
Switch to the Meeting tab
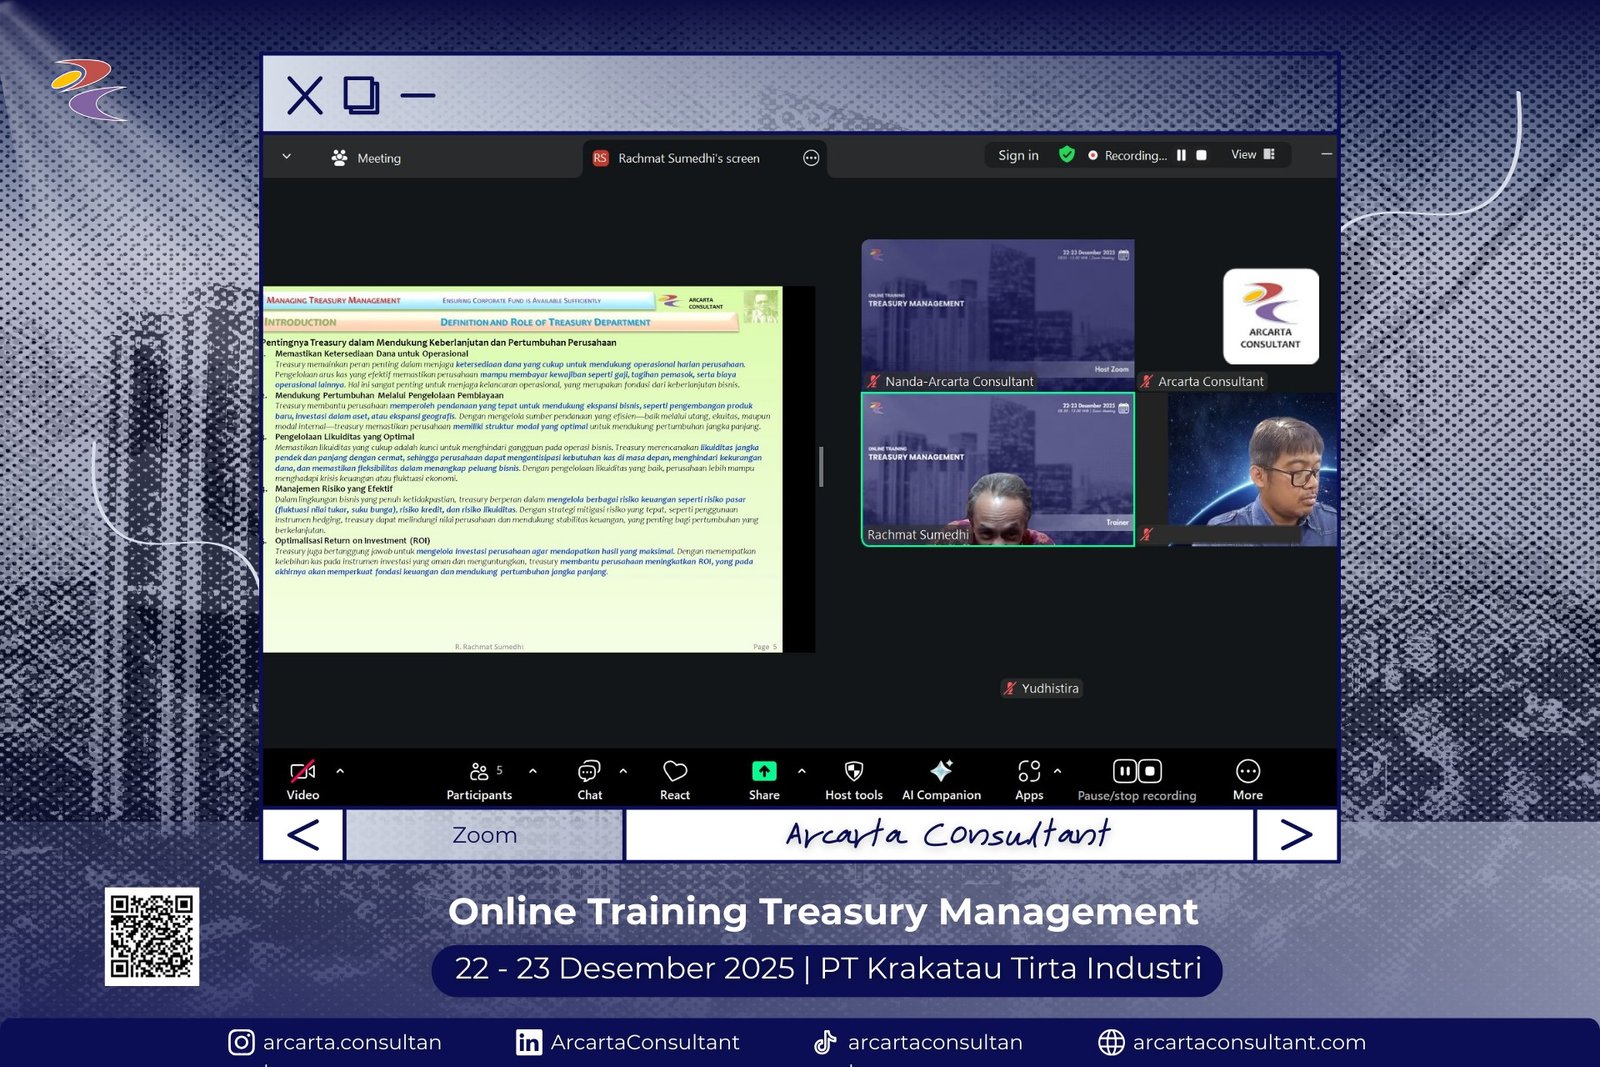click(x=366, y=158)
